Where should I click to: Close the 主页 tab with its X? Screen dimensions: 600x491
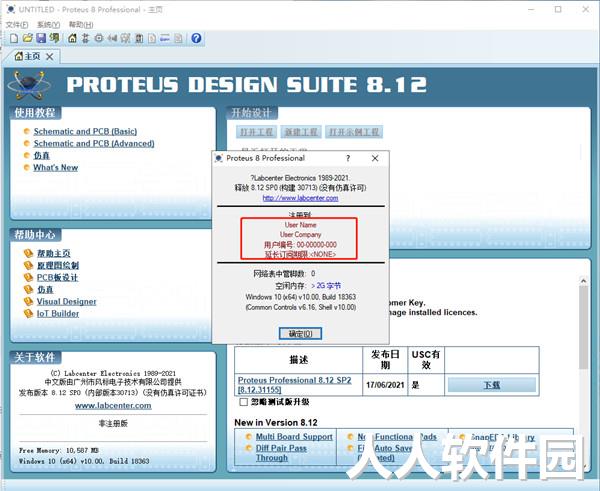[49, 57]
